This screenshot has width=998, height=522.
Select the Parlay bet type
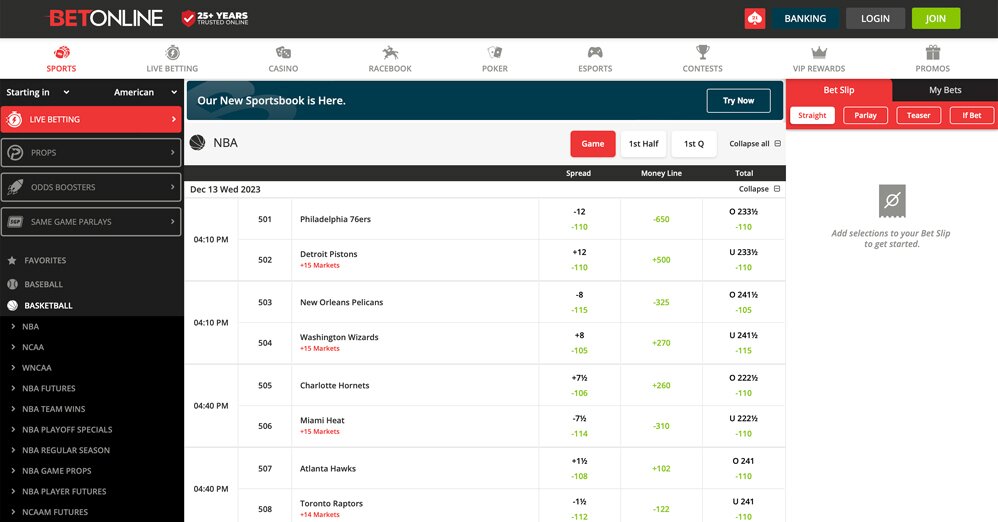[866, 115]
